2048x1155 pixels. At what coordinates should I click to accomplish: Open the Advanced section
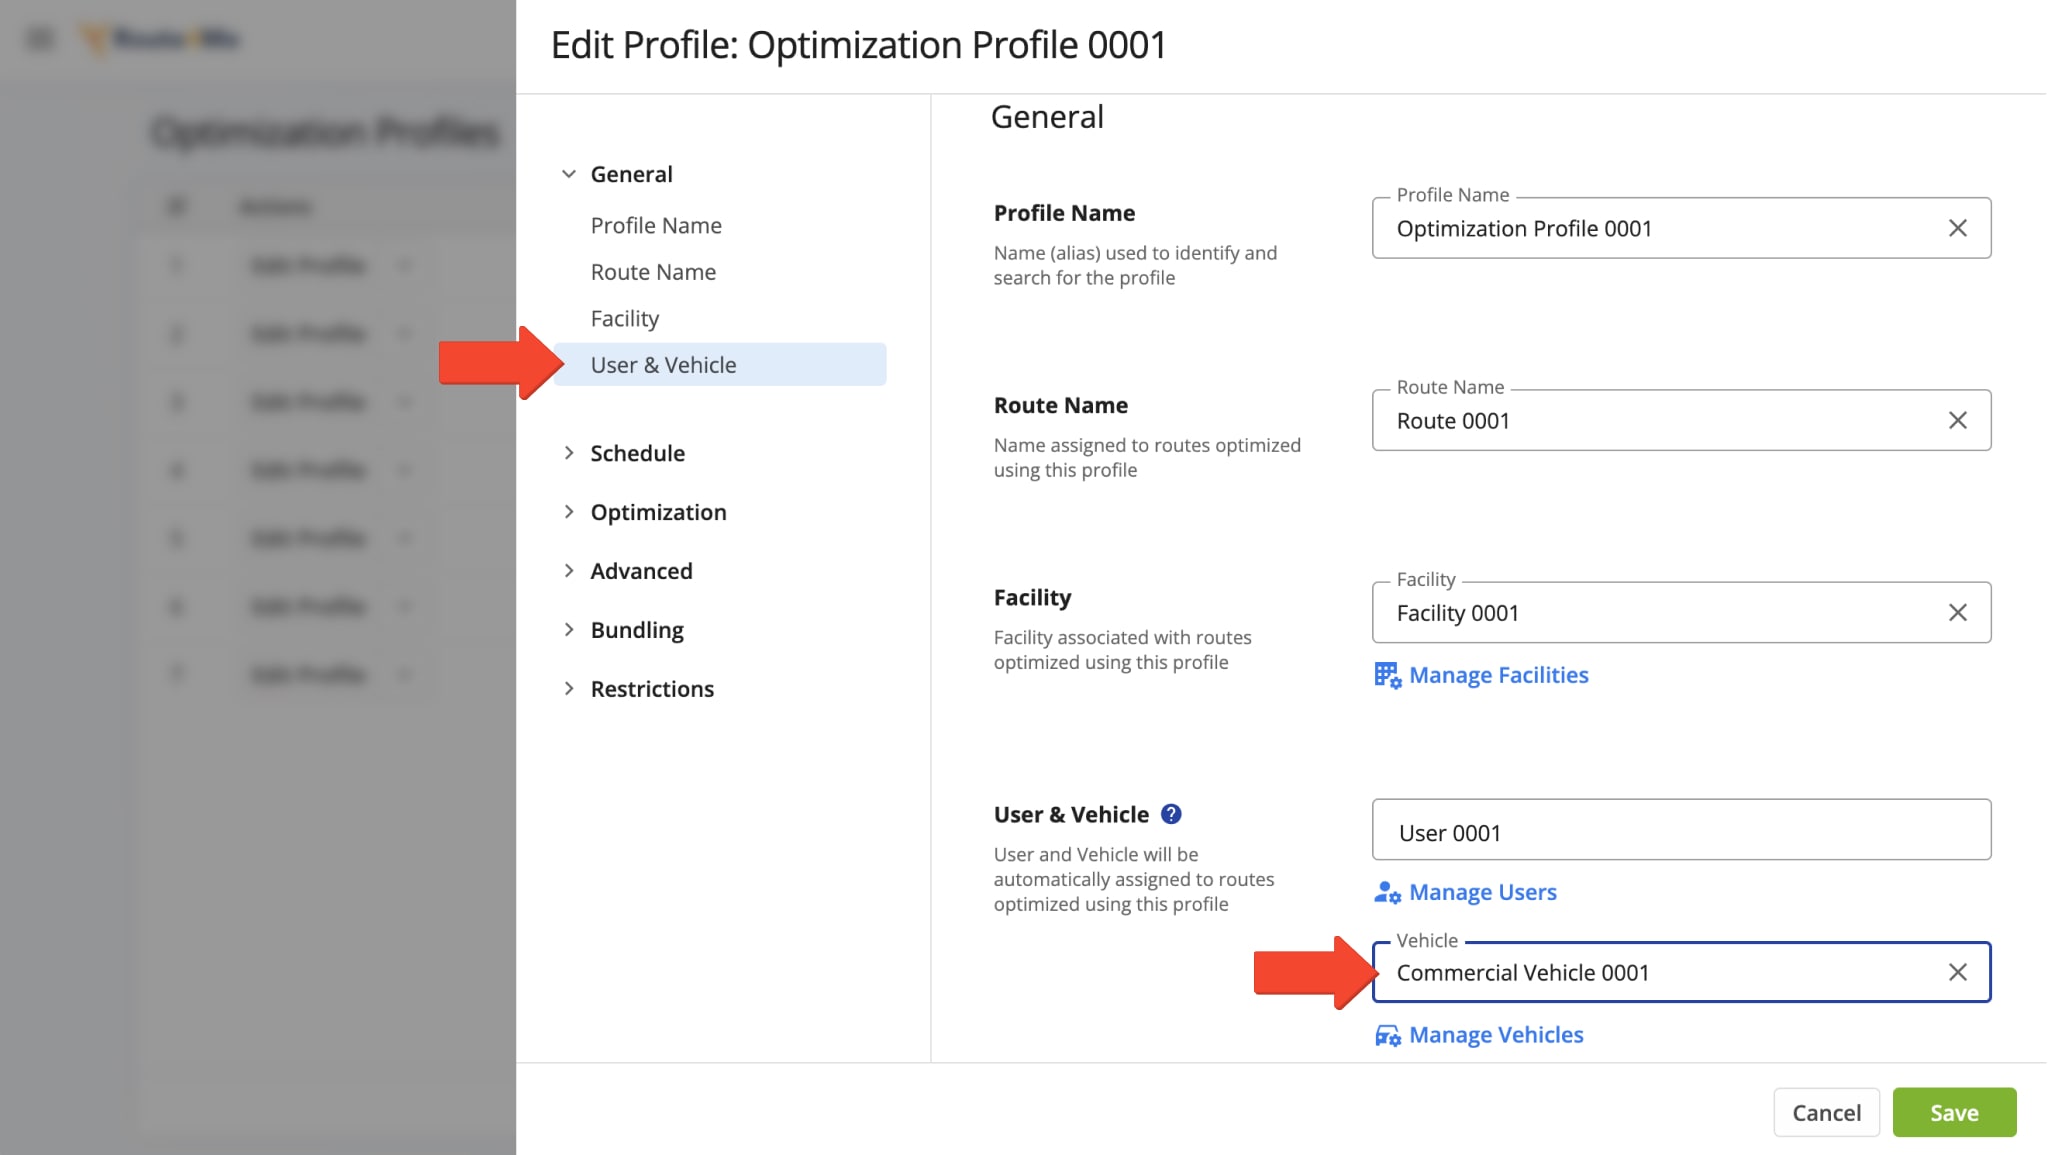tap(641, 571)
